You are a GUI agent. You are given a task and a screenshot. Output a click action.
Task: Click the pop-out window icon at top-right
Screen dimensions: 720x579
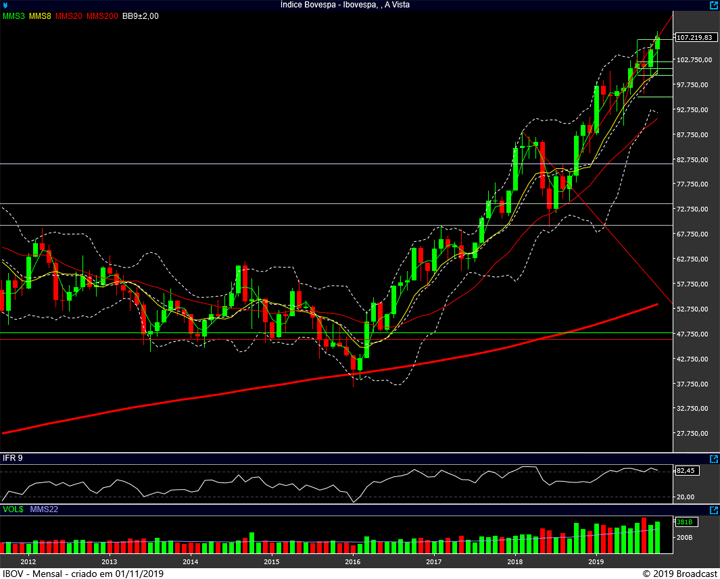point(712,5)
